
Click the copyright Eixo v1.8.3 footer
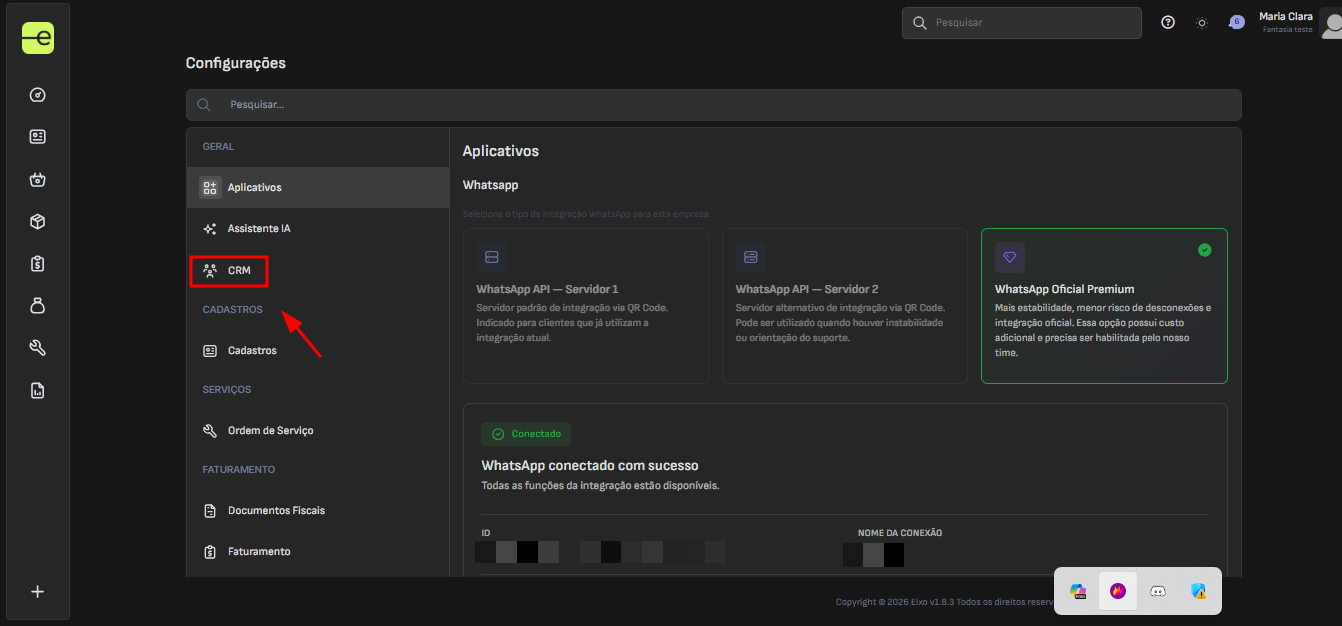[x=944, y=602]
